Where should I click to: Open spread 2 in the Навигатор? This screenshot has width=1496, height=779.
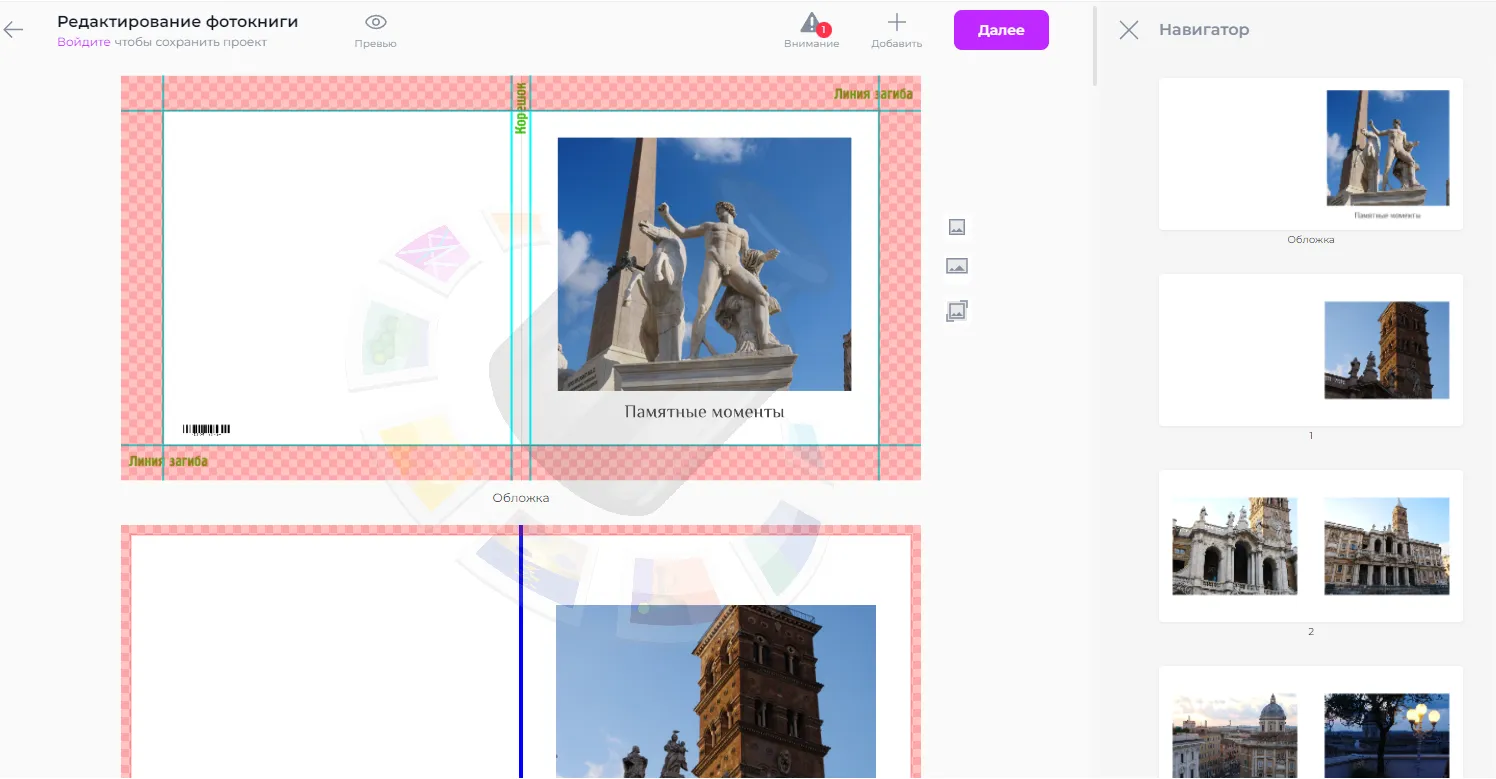1310,546
